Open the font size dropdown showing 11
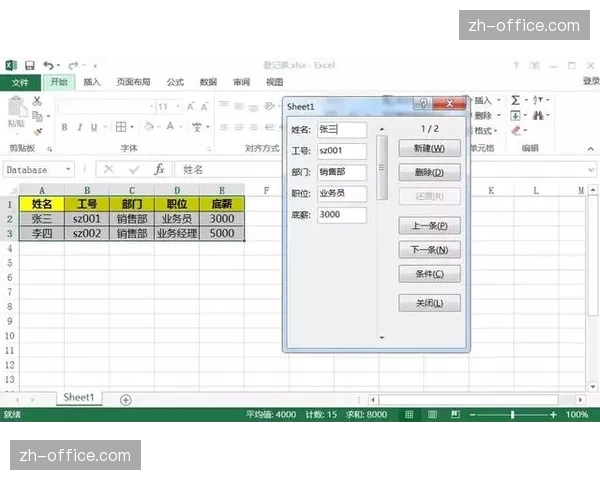The image size is (600, 480). tap(178, 106)
